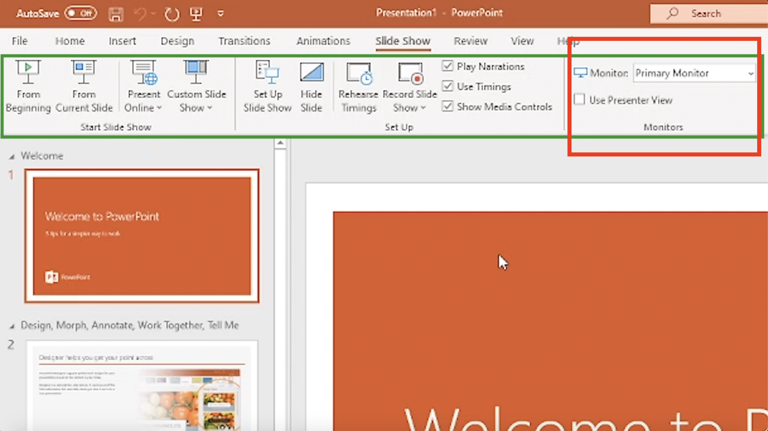Expand Record Slide Show dropdown arrow

point(423,108)
